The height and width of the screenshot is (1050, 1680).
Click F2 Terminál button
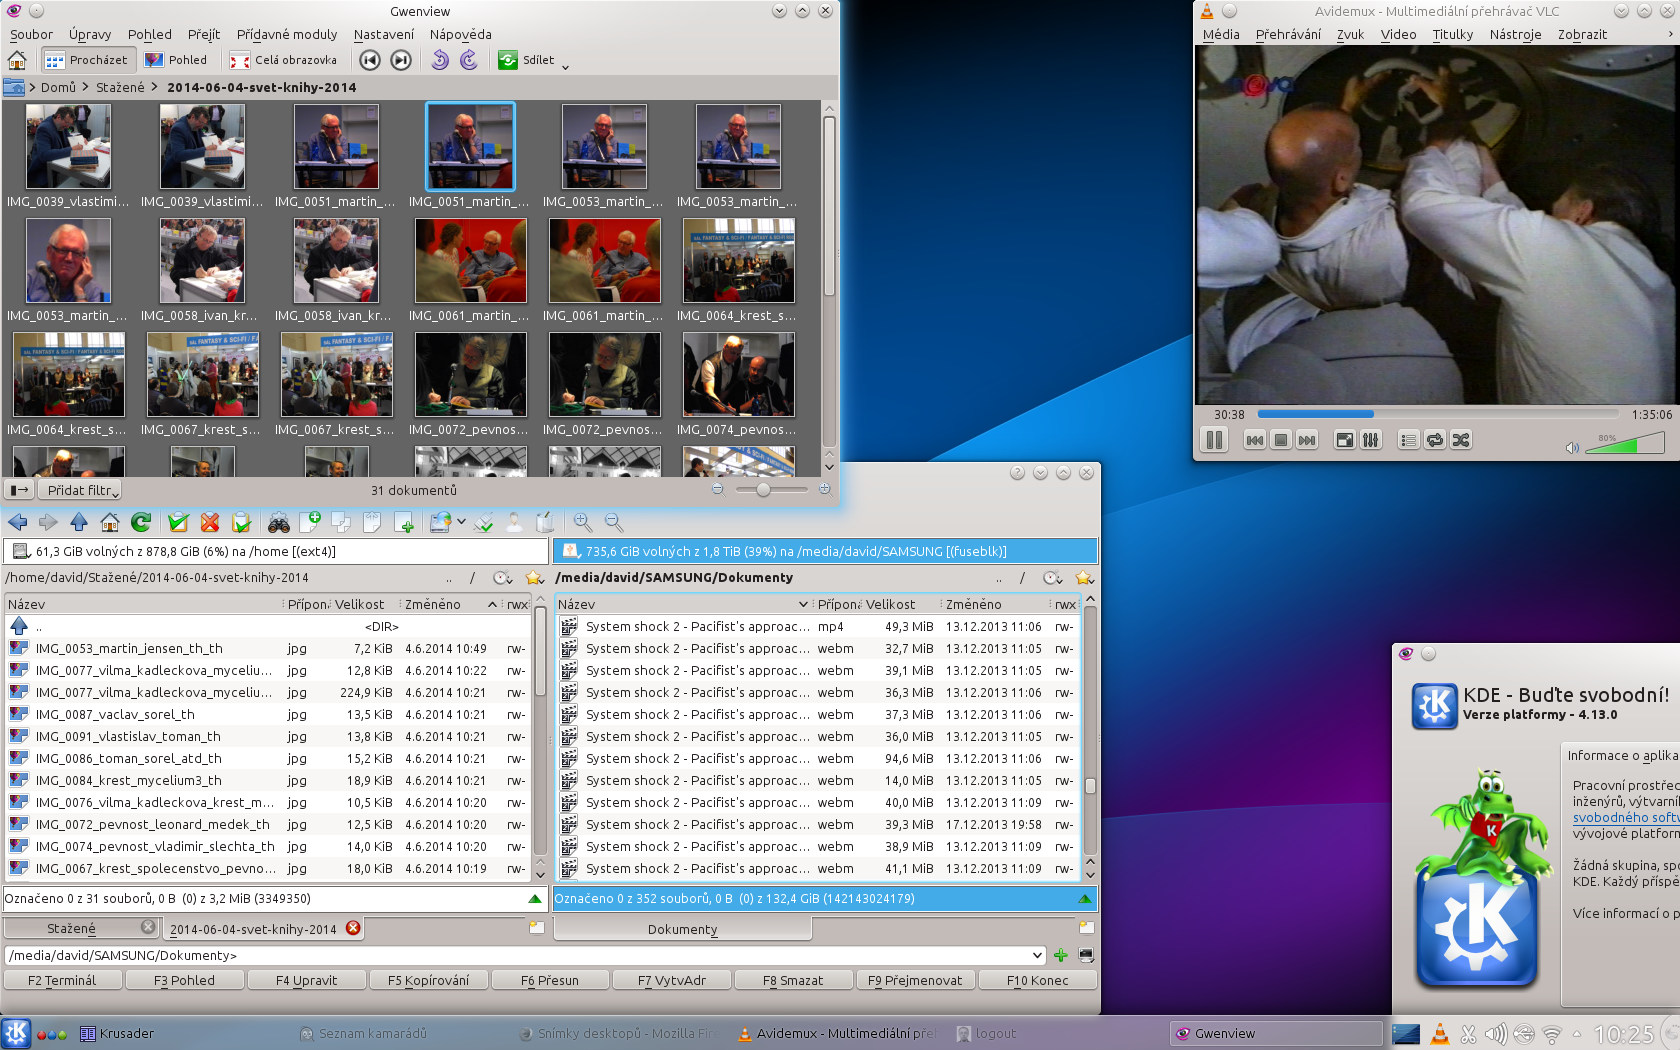tap(63, 980)
